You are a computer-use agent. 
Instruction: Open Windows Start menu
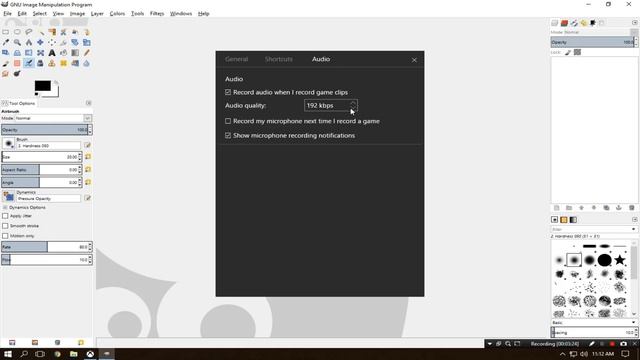coord(8,354)
